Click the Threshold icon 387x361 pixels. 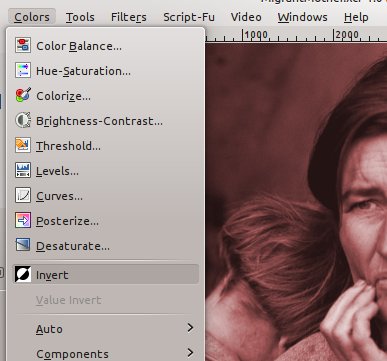point(23,145)
